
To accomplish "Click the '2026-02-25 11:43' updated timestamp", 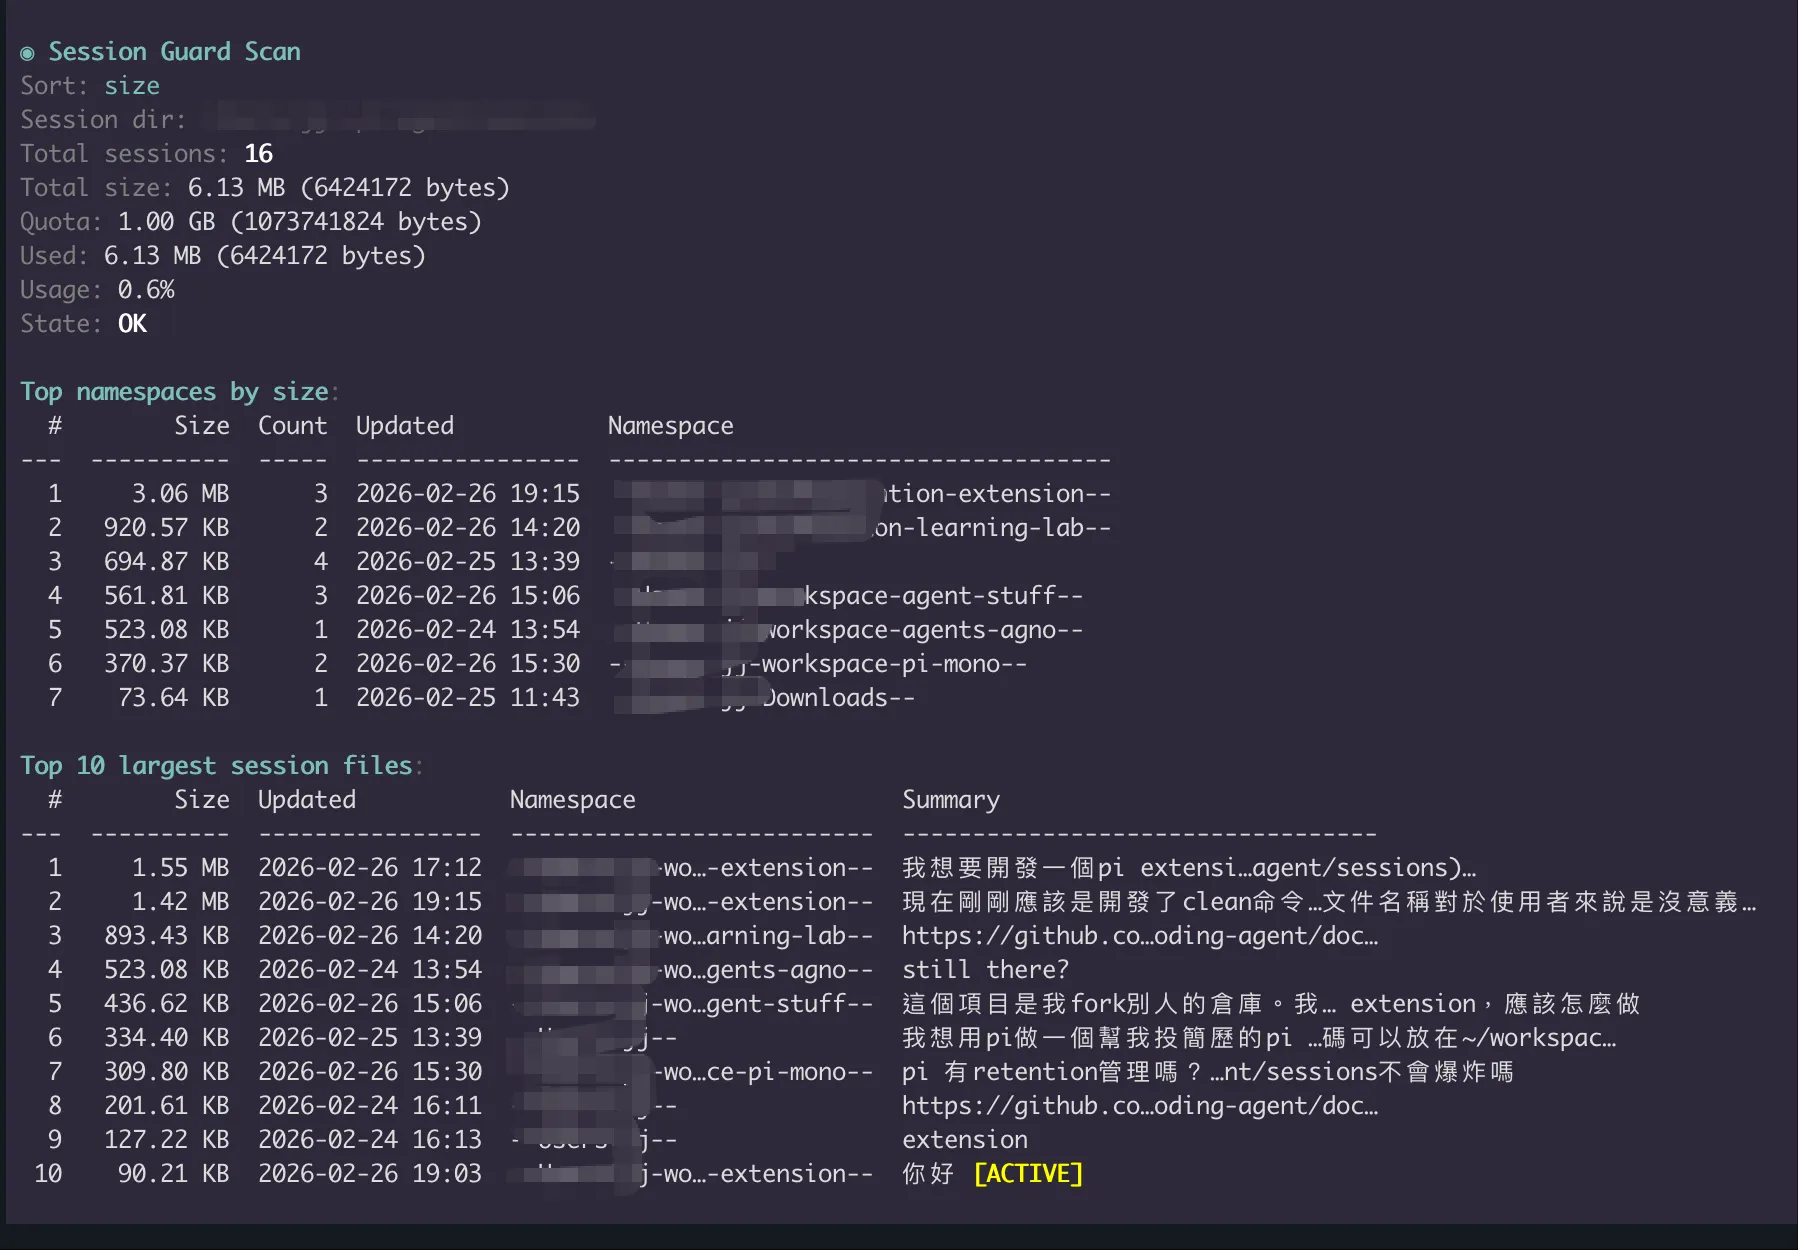I will tap(468, 698).
